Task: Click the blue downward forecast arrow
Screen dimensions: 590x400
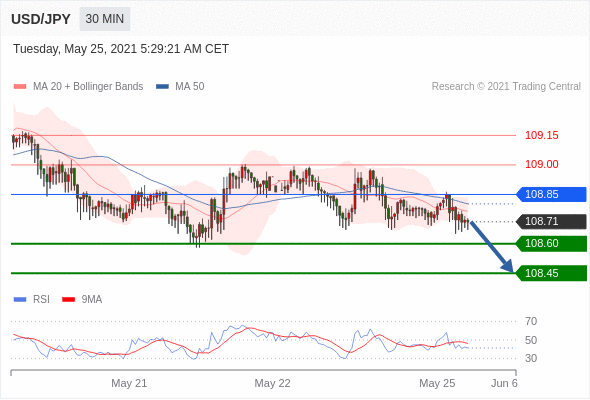Action: (x=492, y=247)
